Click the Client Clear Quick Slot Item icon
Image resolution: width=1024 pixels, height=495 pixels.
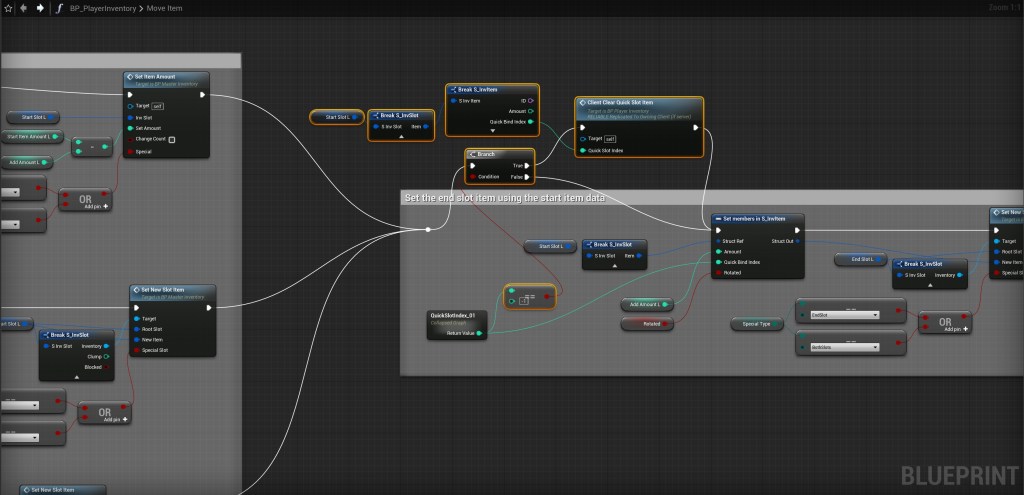coord(583,101)
